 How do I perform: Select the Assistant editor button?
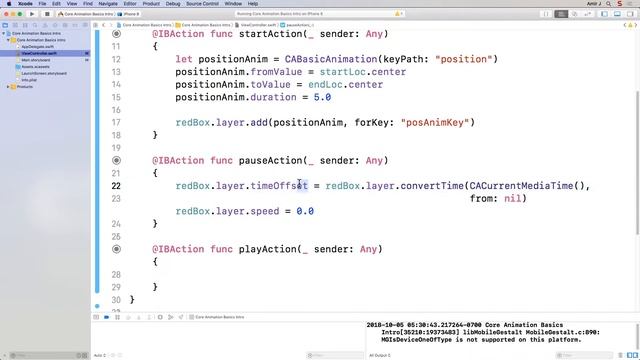[x=575, y=14]
